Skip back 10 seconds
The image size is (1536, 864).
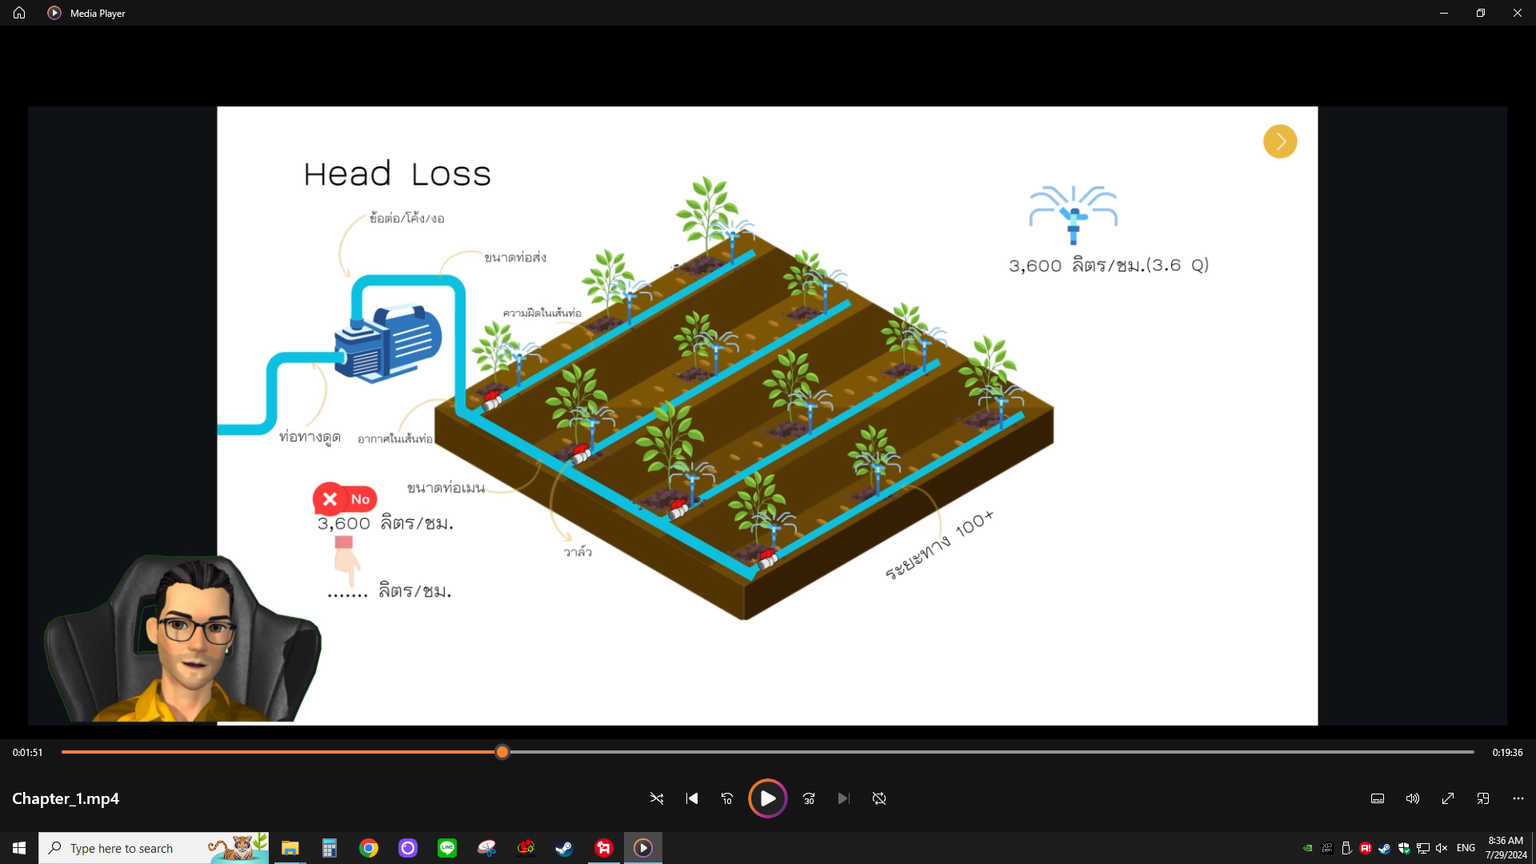pos(727,799)
